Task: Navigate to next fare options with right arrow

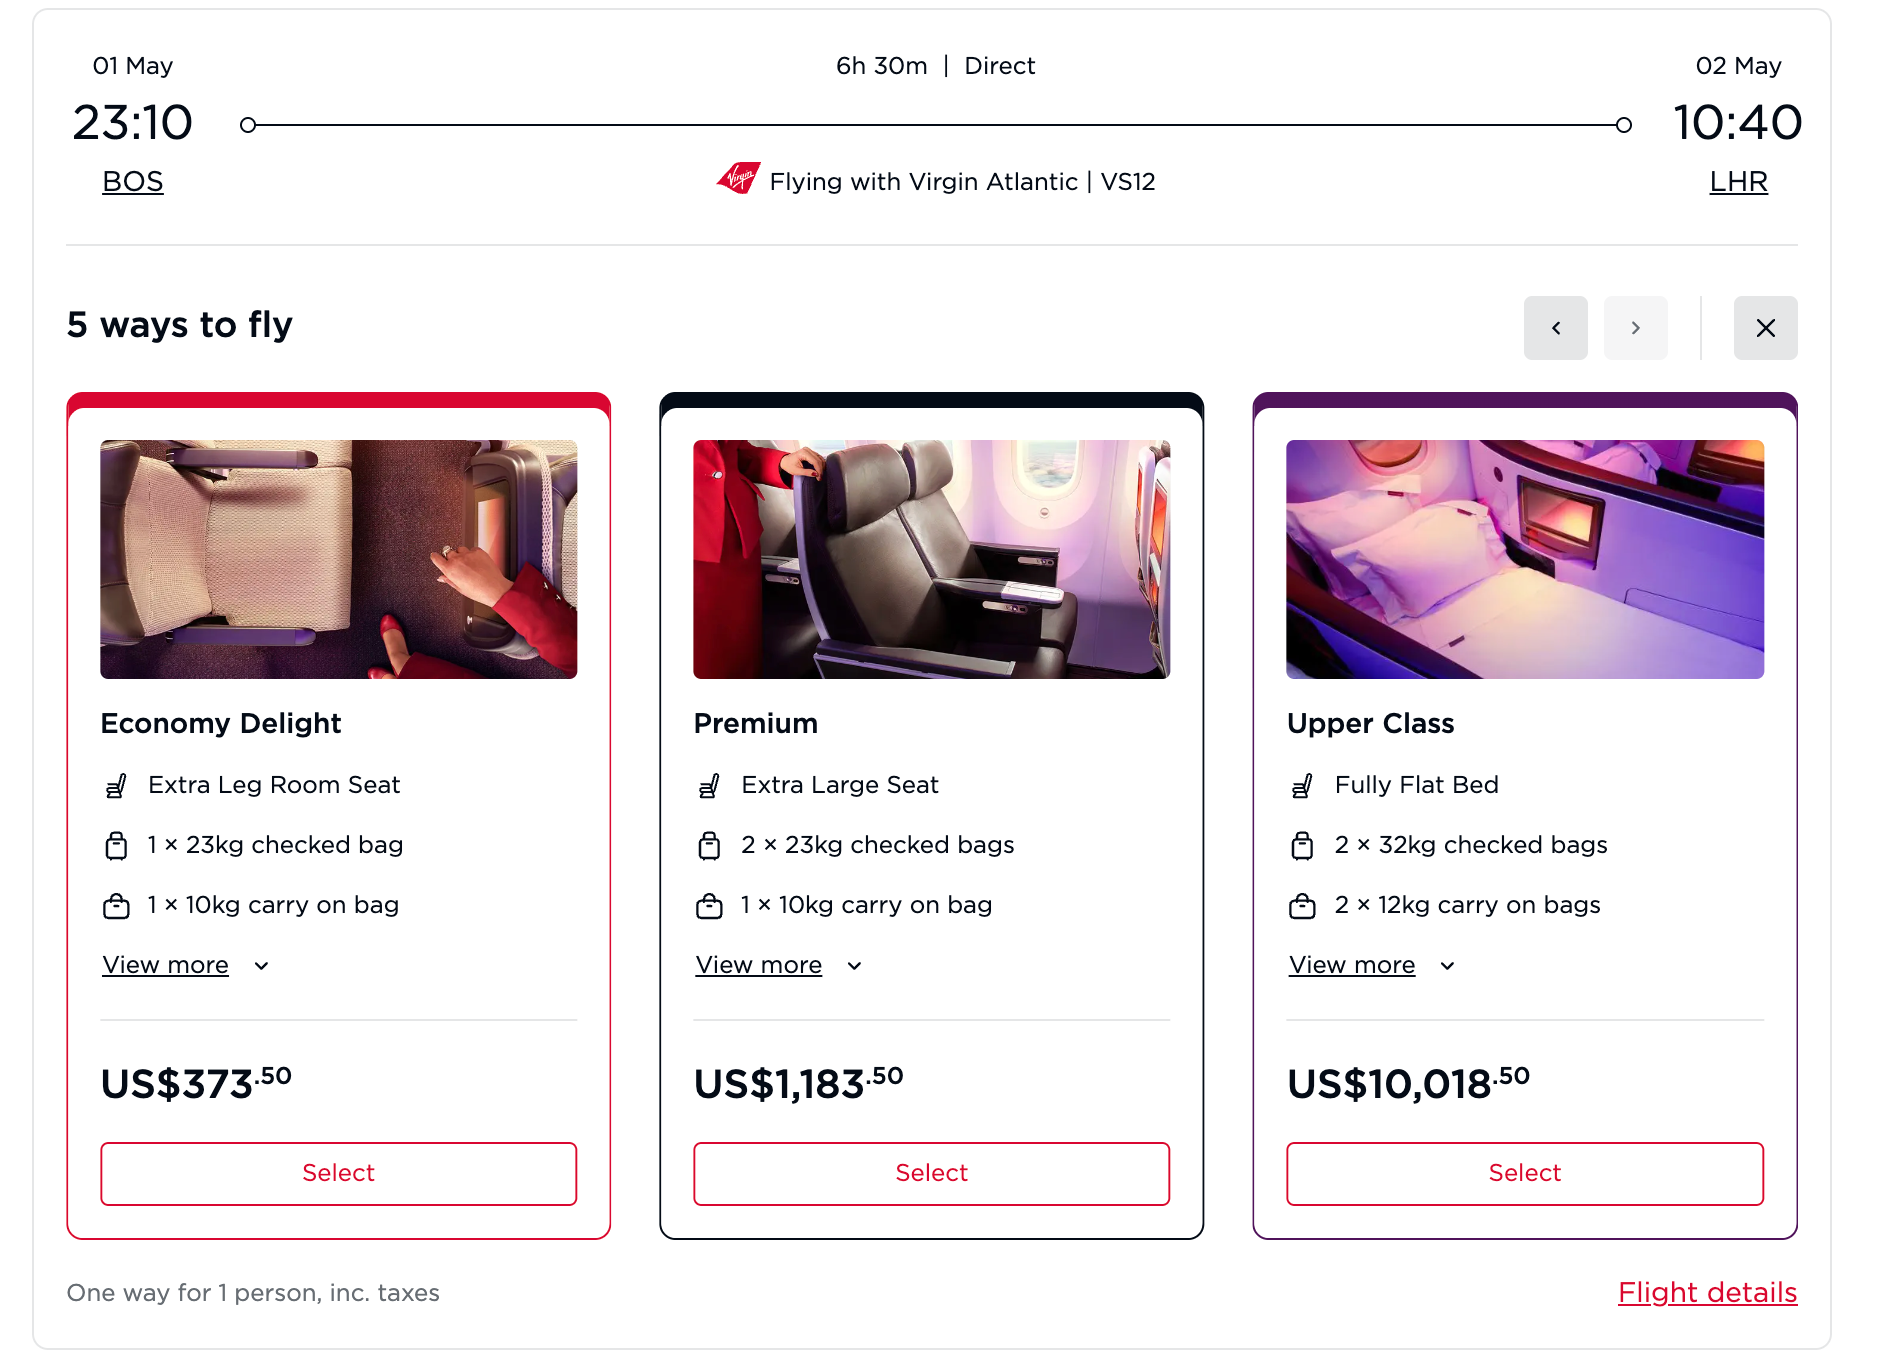Action: click(x=1635, y=328)
